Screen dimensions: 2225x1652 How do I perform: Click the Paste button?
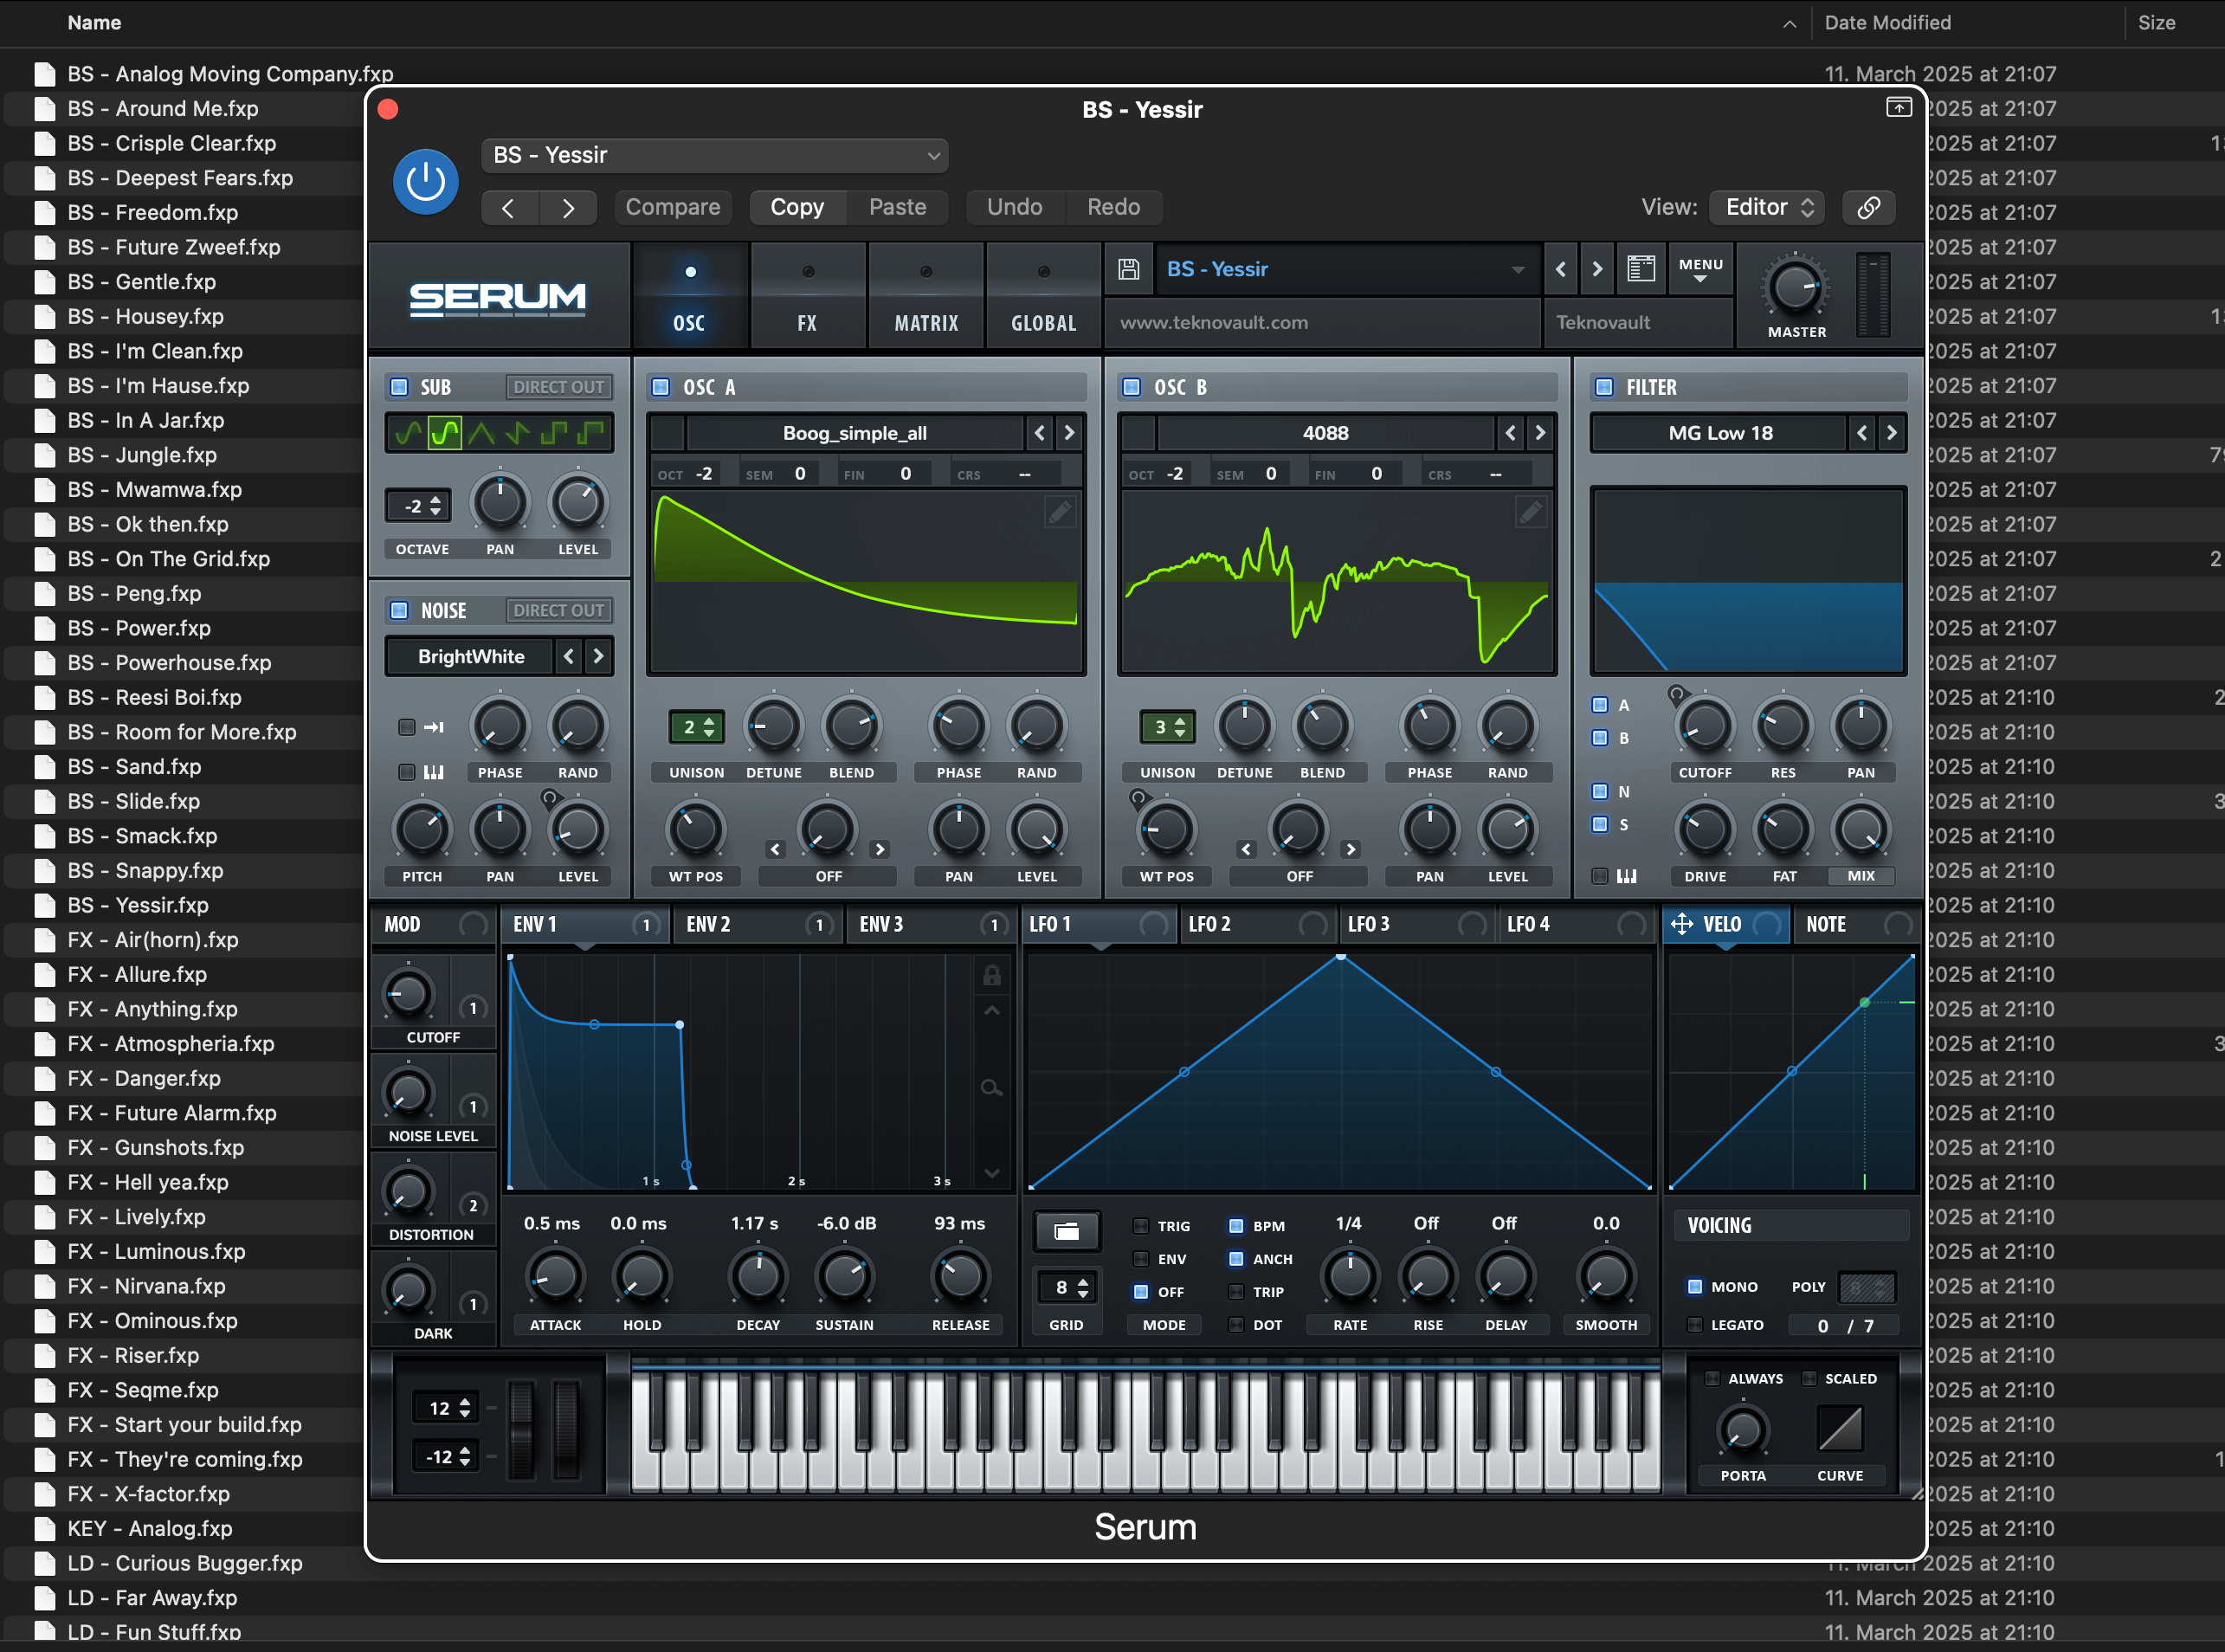tap(897, 207)
